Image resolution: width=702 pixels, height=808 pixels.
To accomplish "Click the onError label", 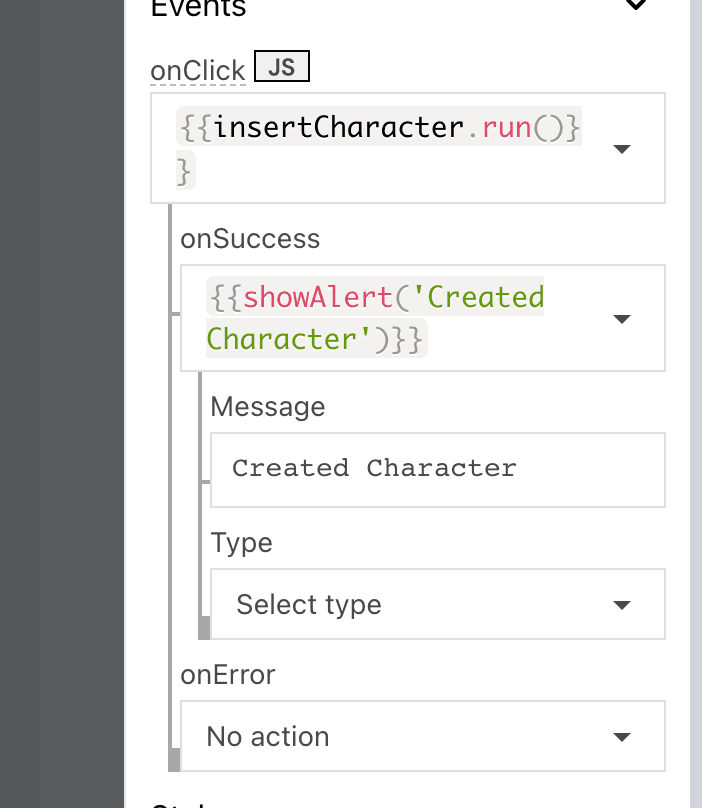I will pyautogui.click(x=228, y=675).
